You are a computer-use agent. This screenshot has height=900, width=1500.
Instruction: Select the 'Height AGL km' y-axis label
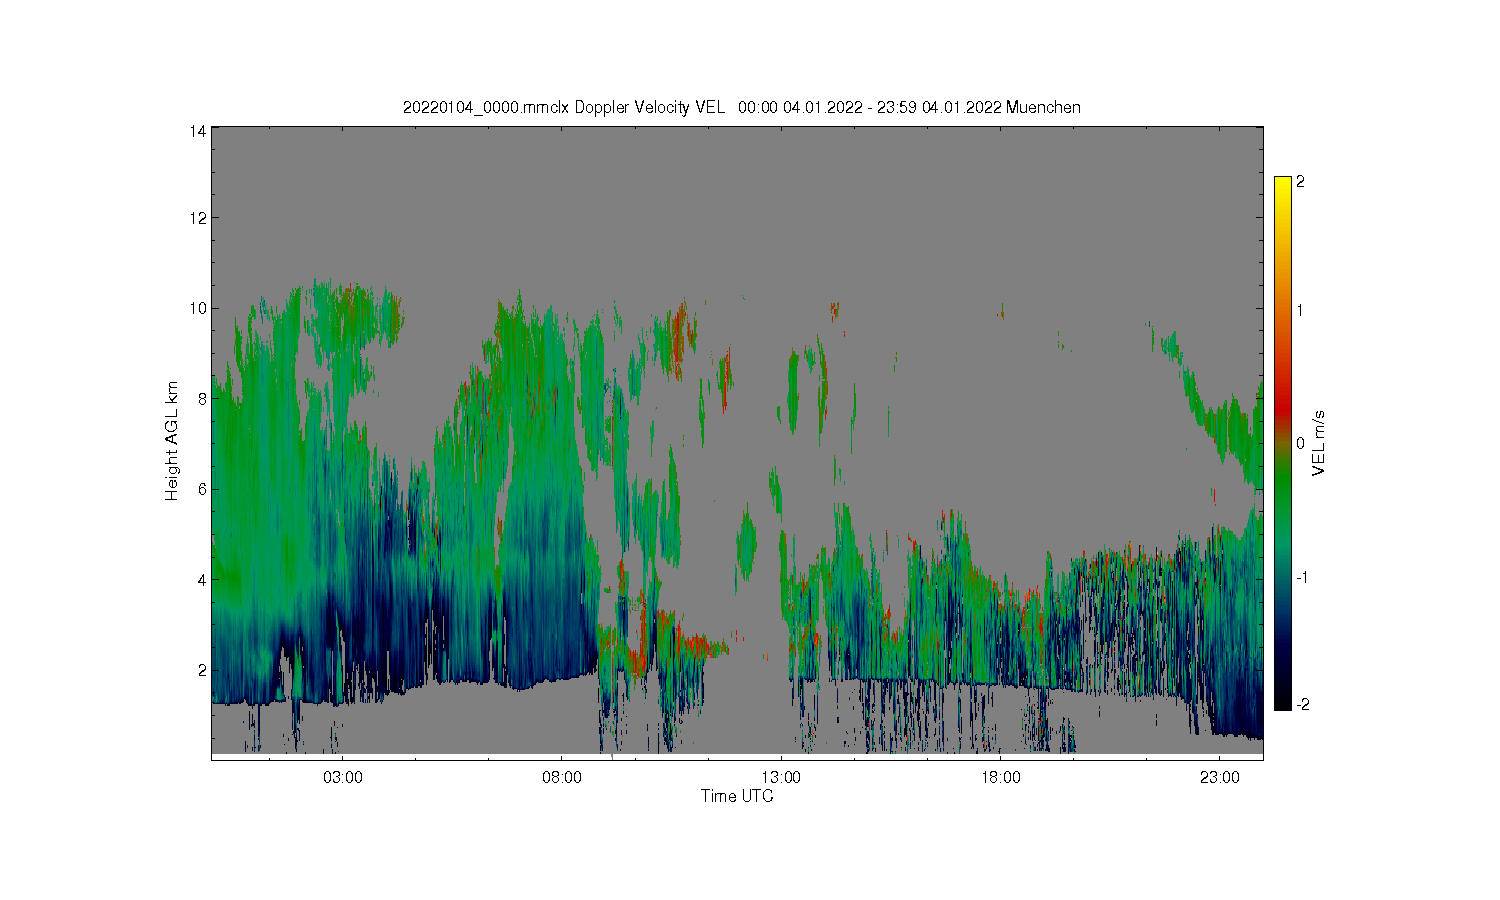172,441
